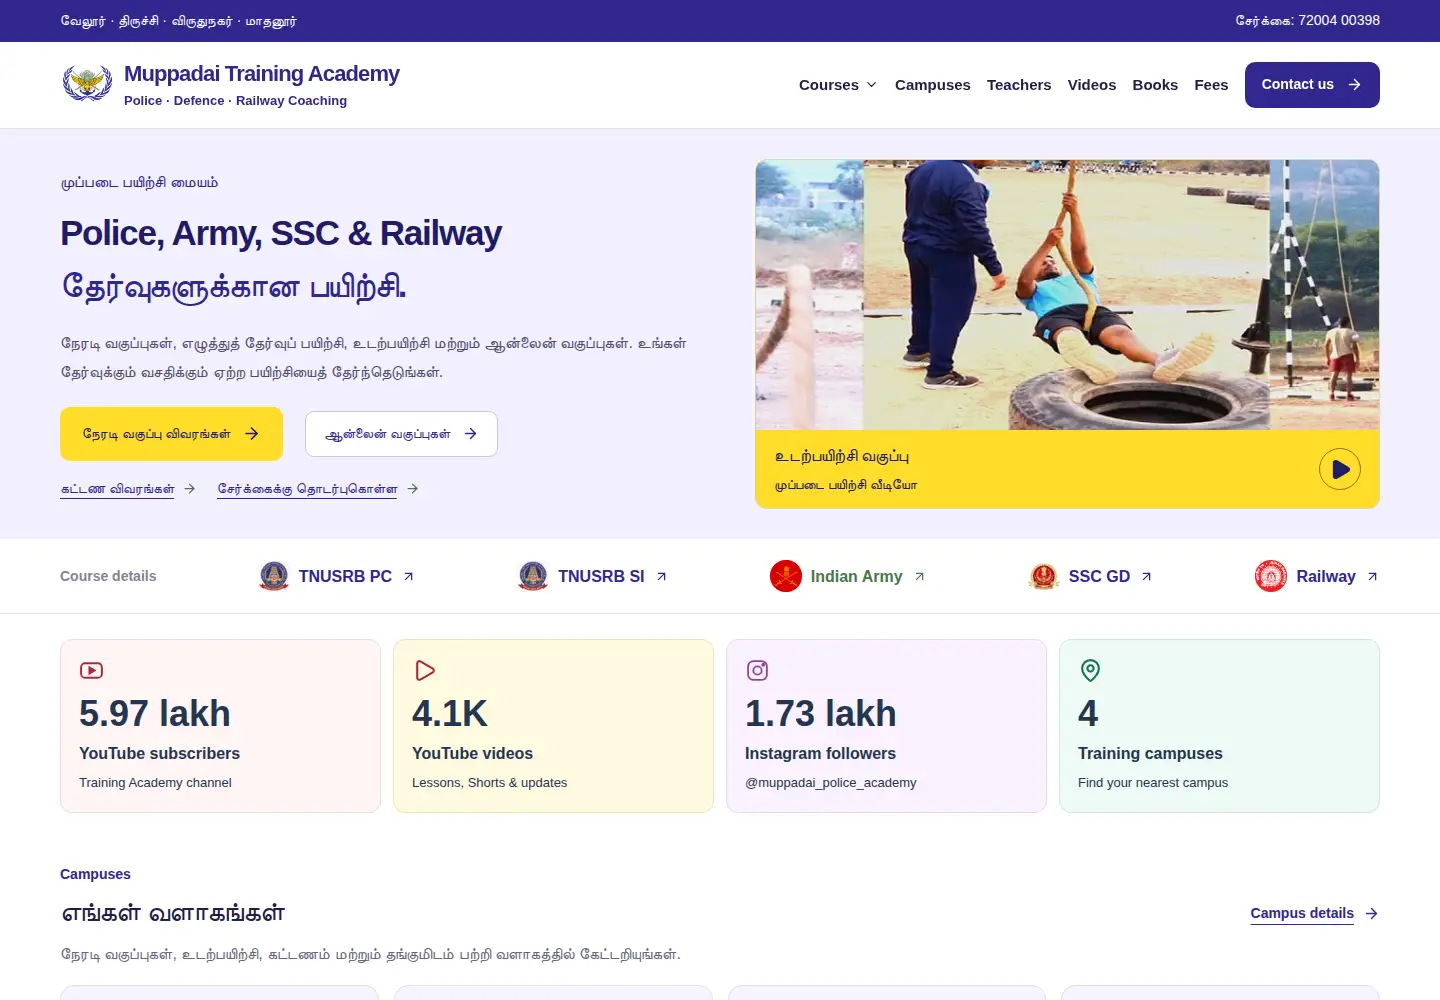Click the yellow direct class details button

click(171, 434)
